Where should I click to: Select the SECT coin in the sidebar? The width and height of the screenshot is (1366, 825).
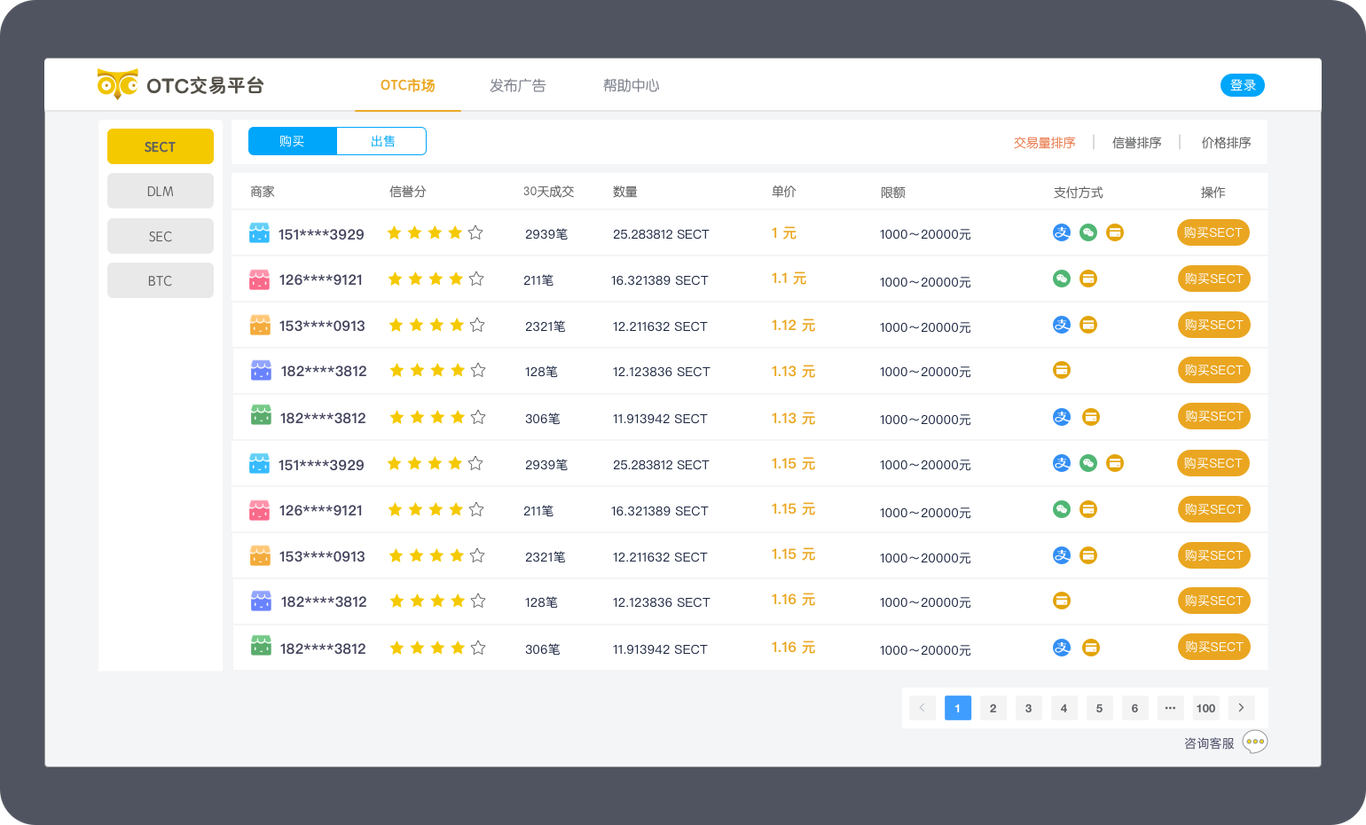click(160, 146)
